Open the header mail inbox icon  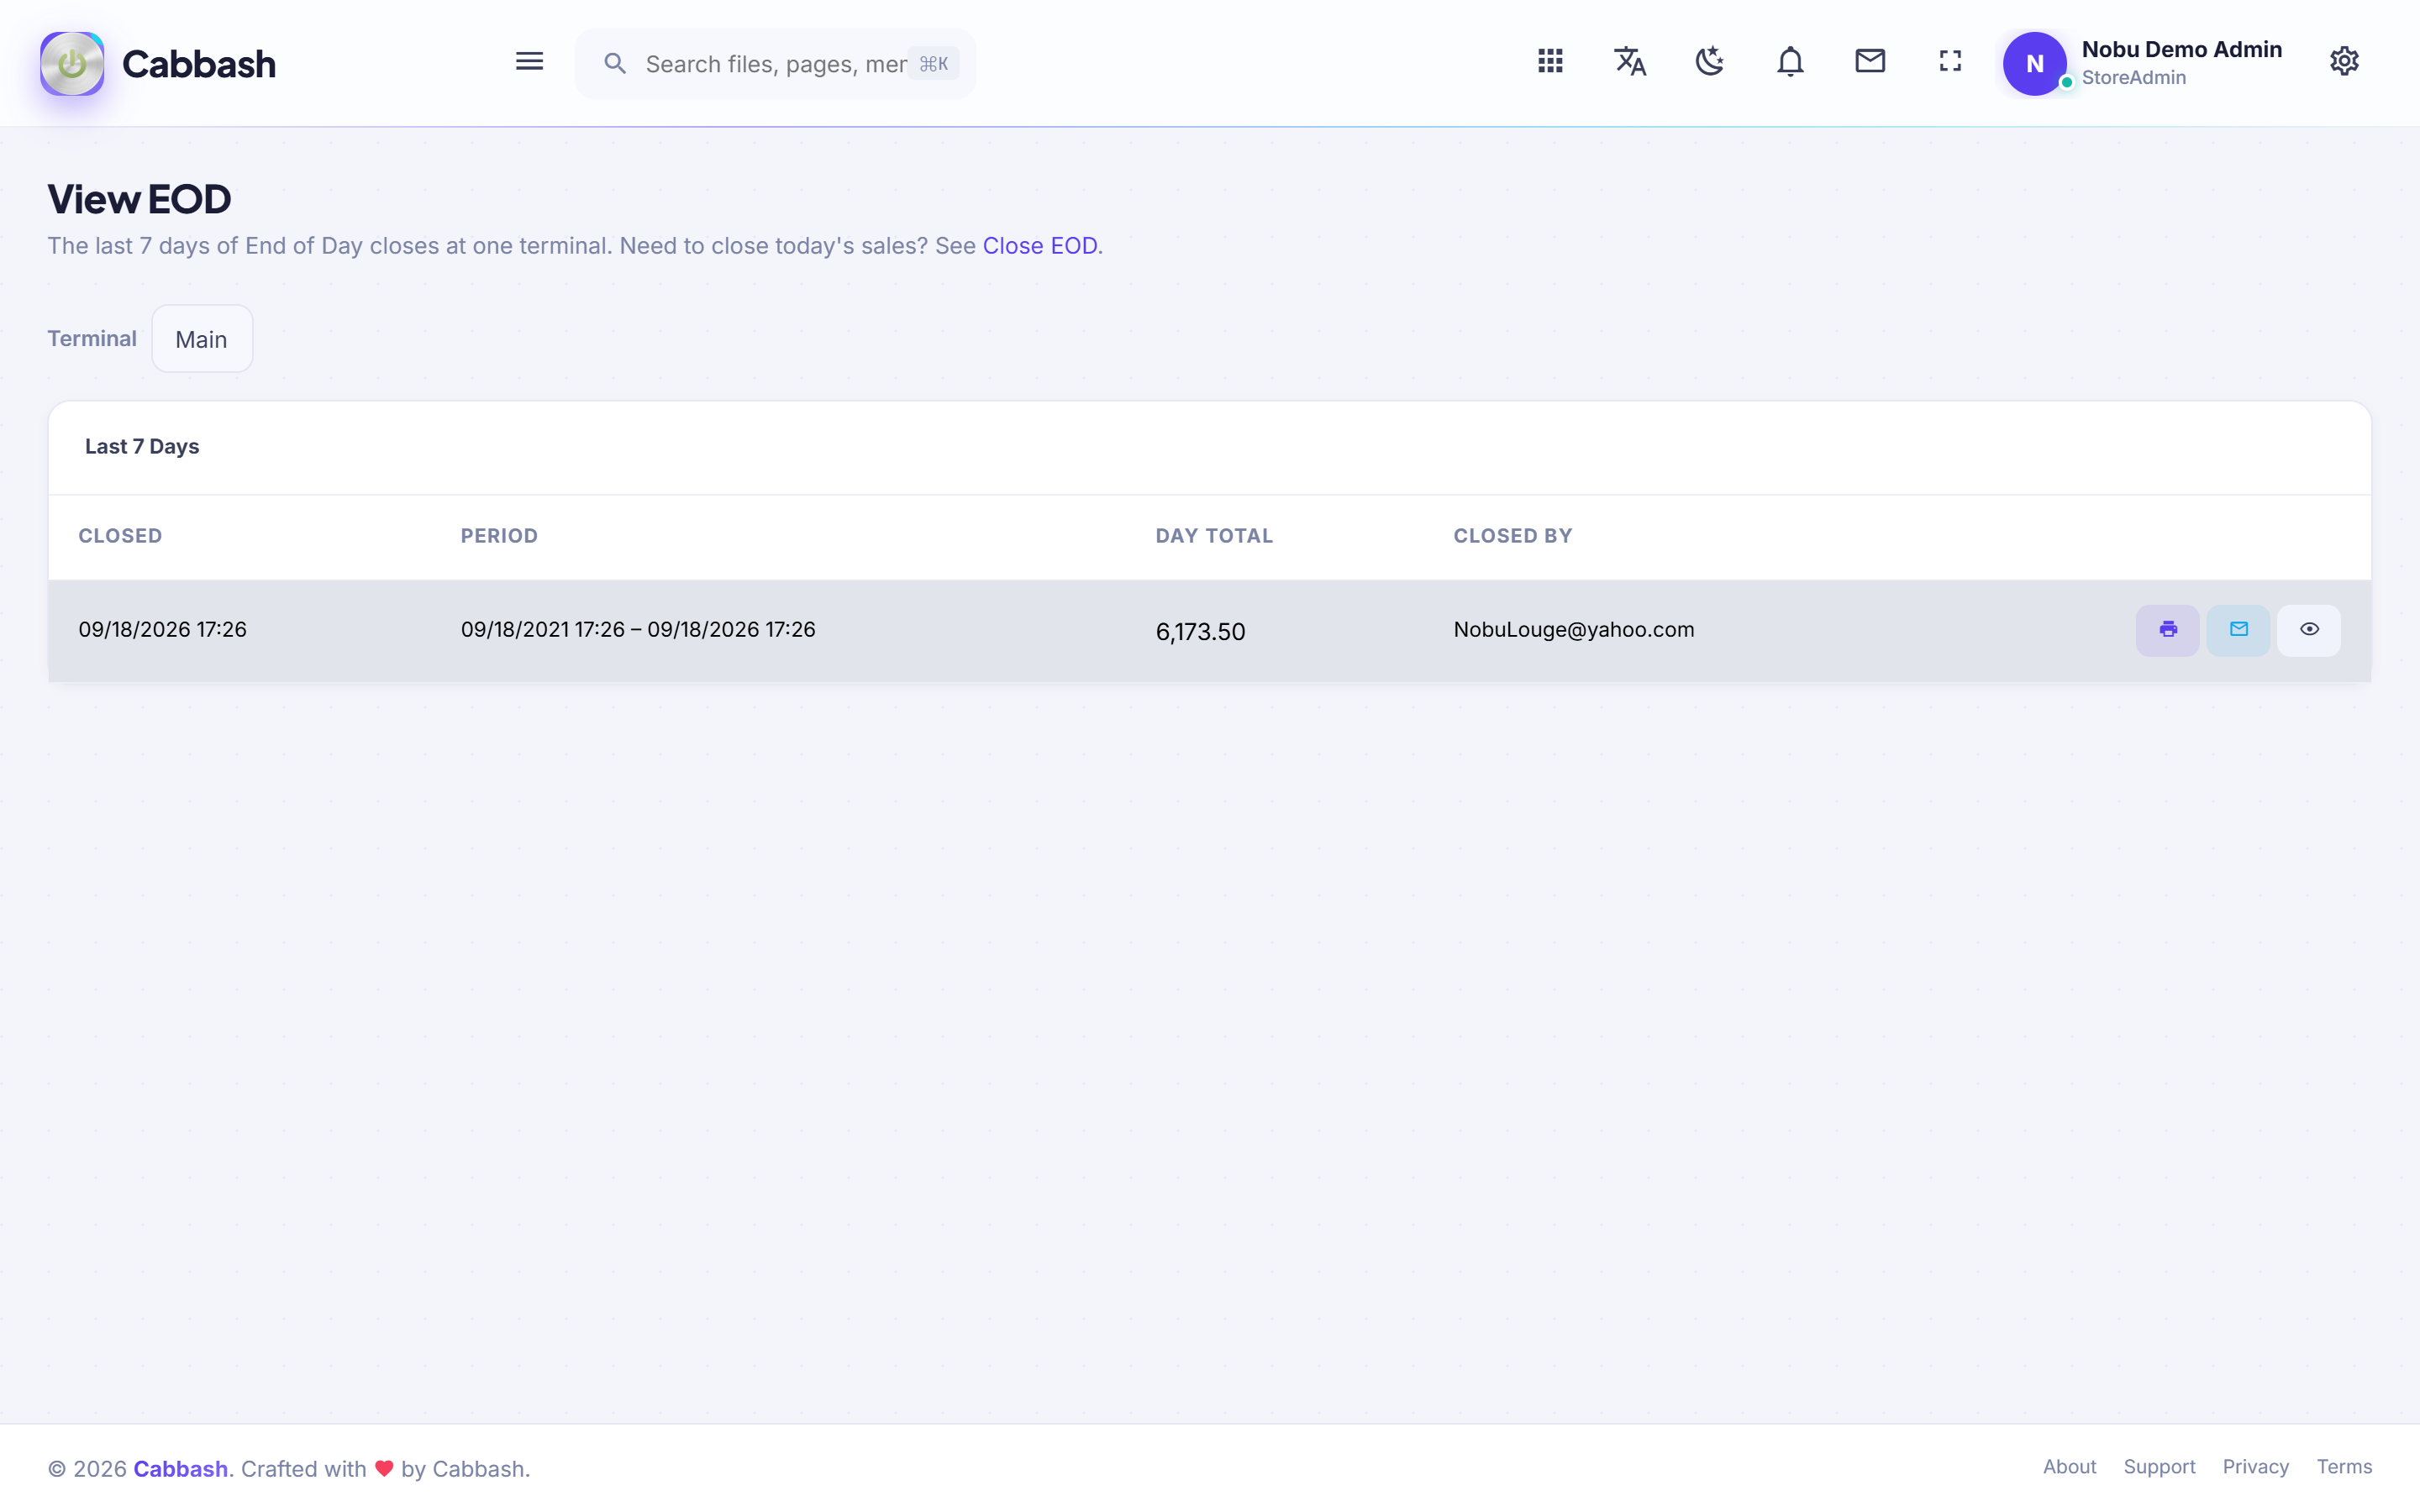tap(1870, 62)
